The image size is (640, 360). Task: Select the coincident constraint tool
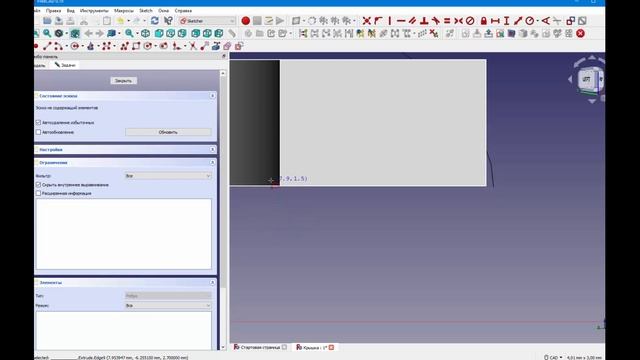point(367,20)
